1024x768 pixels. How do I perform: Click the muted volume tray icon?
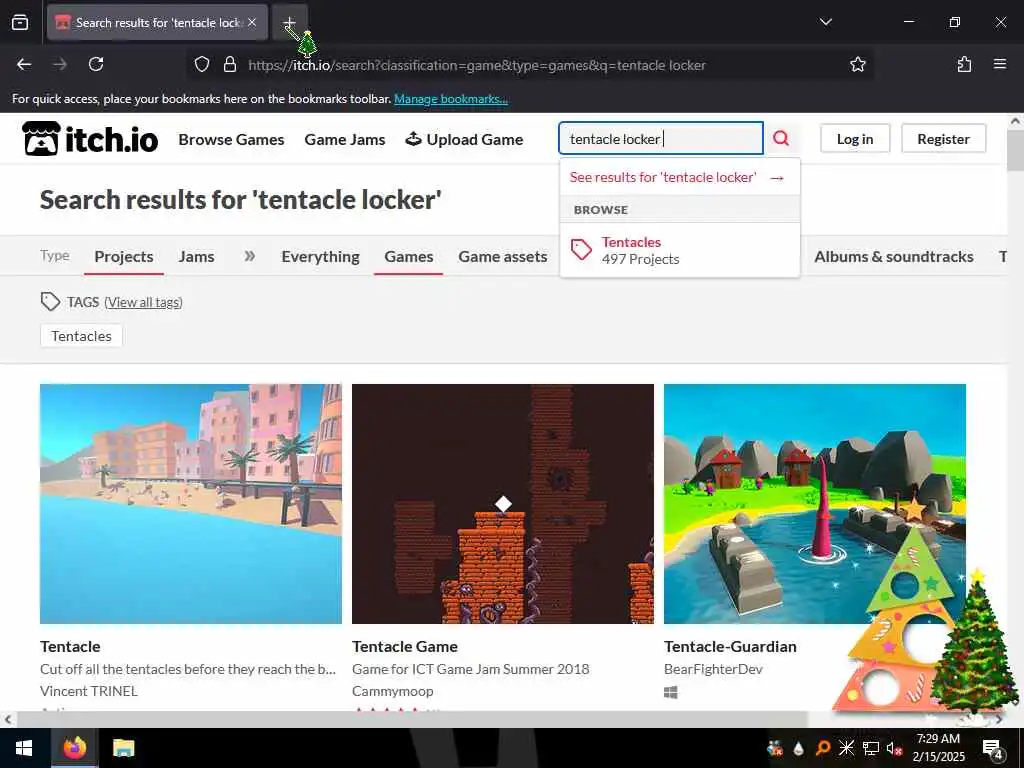893,748
